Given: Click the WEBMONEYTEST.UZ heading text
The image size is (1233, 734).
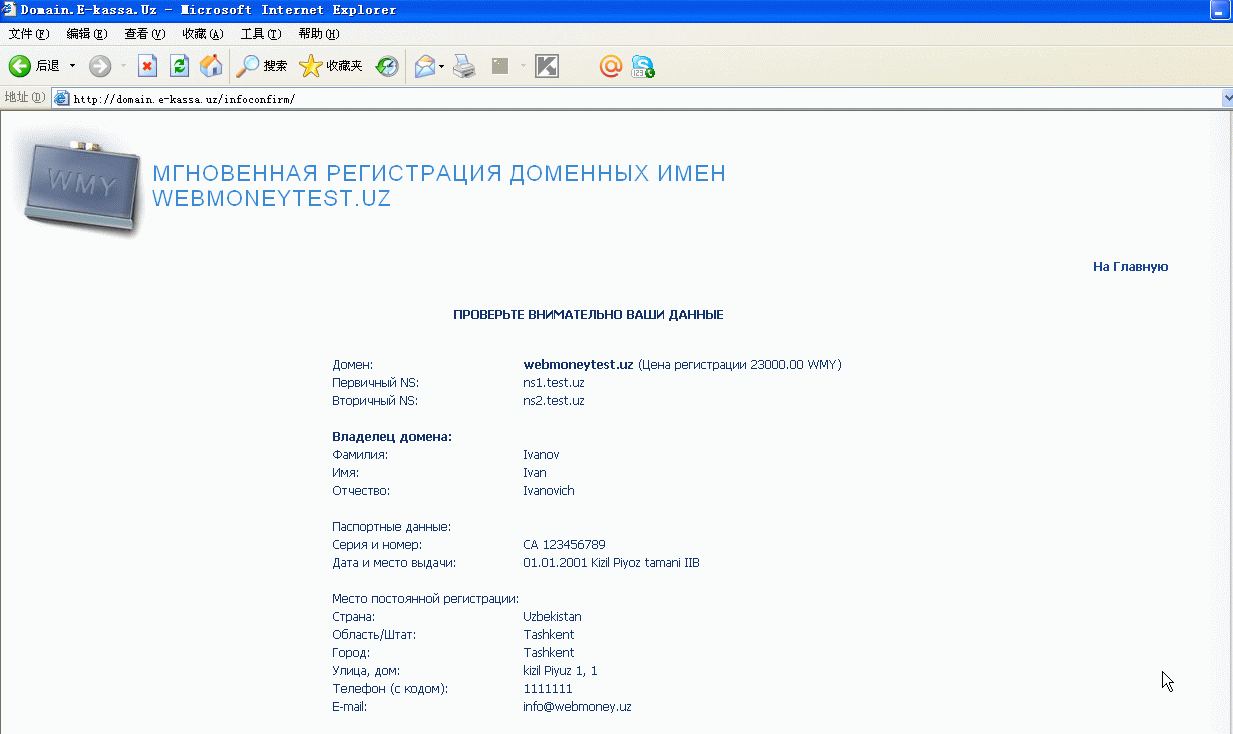Looking at the screenshot, I should click(x=271, y=199).
